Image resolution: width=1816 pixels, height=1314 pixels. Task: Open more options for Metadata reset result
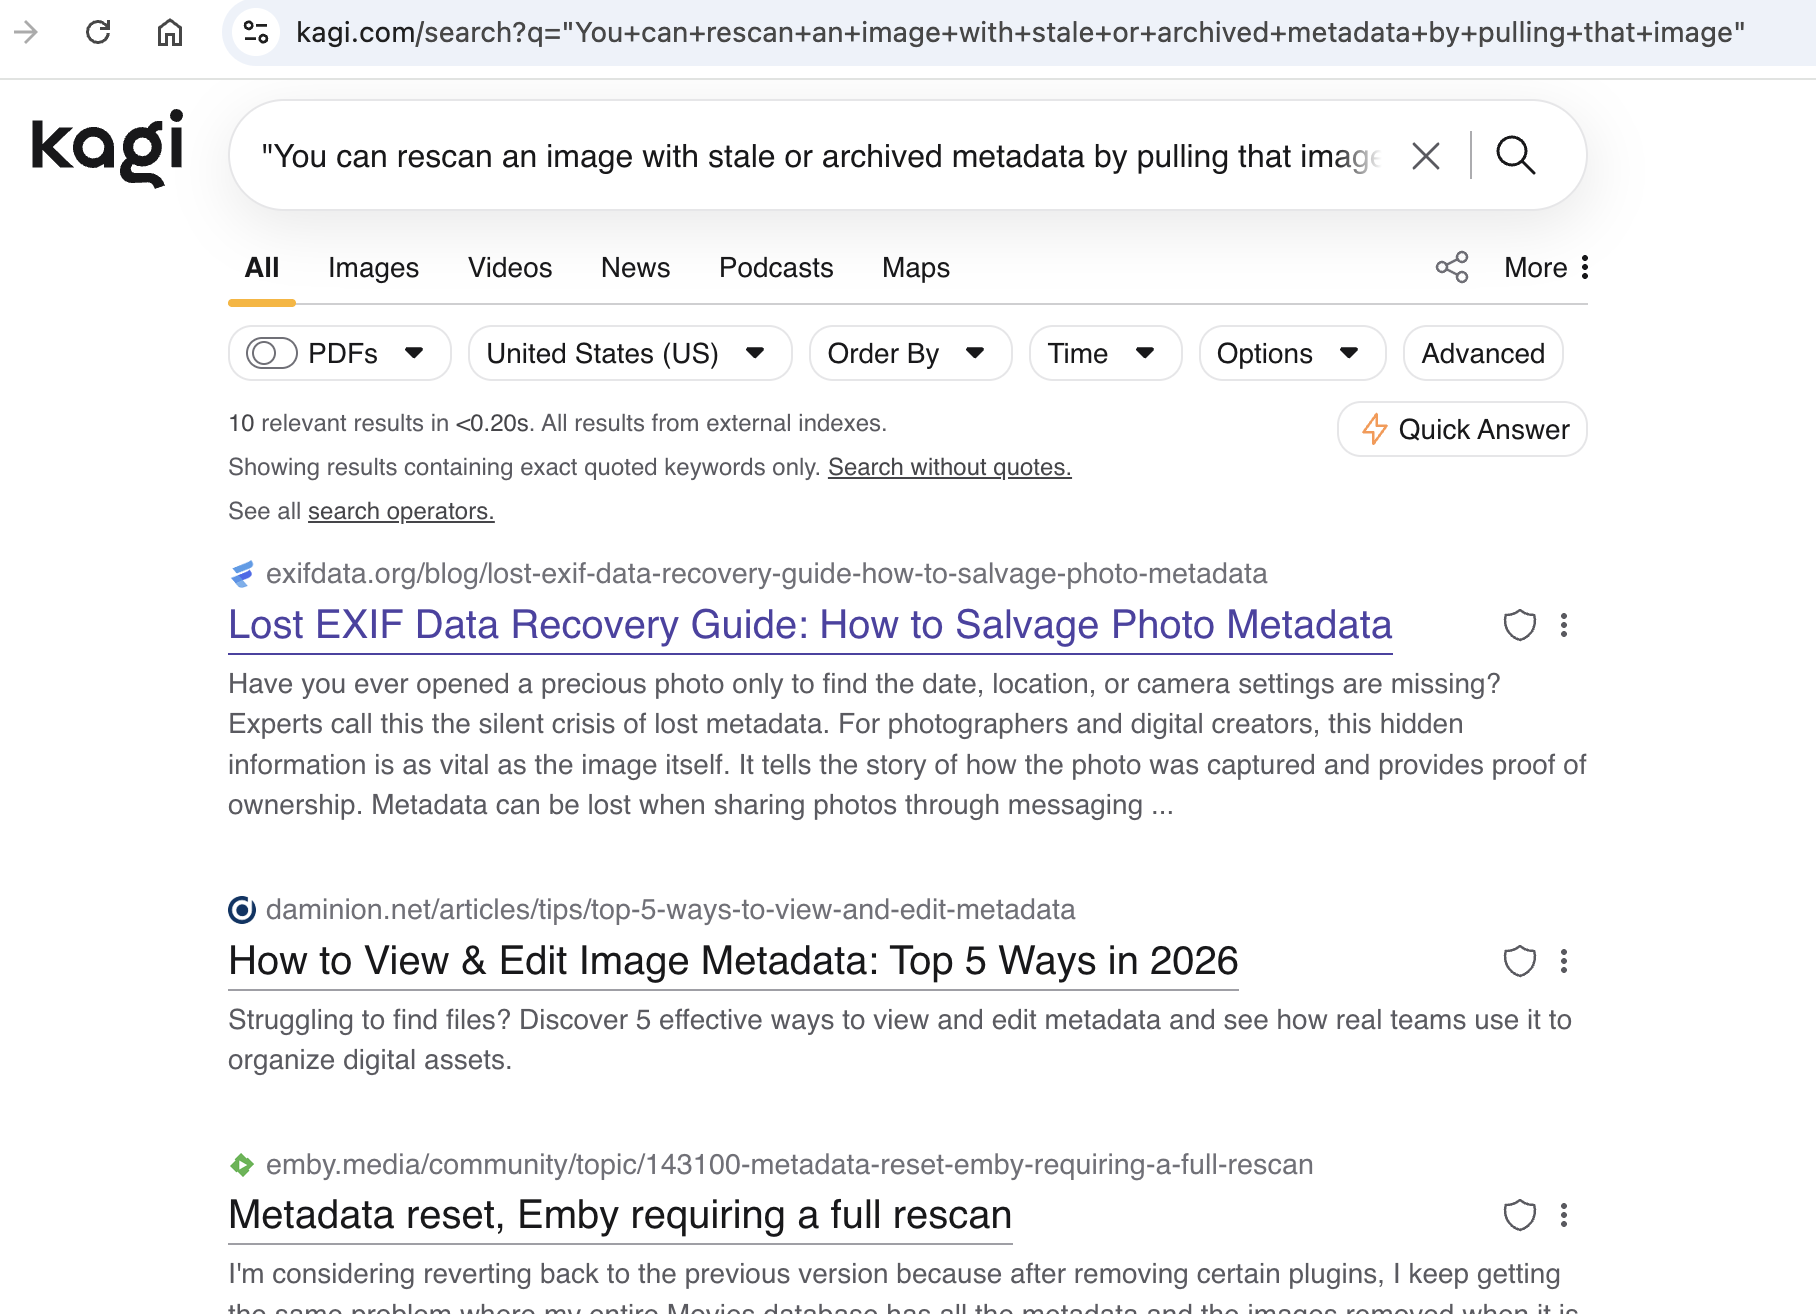click(x=1564, y=1215)
